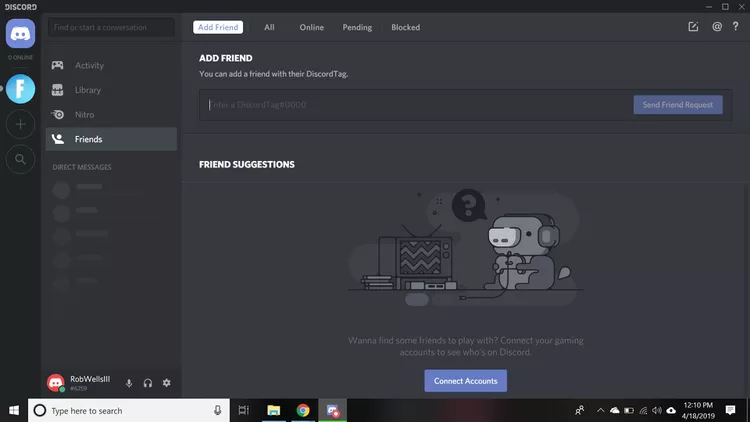Open Mentions @ icon
The height and width of the screenshot is (422, 750).
pos(717,27)
